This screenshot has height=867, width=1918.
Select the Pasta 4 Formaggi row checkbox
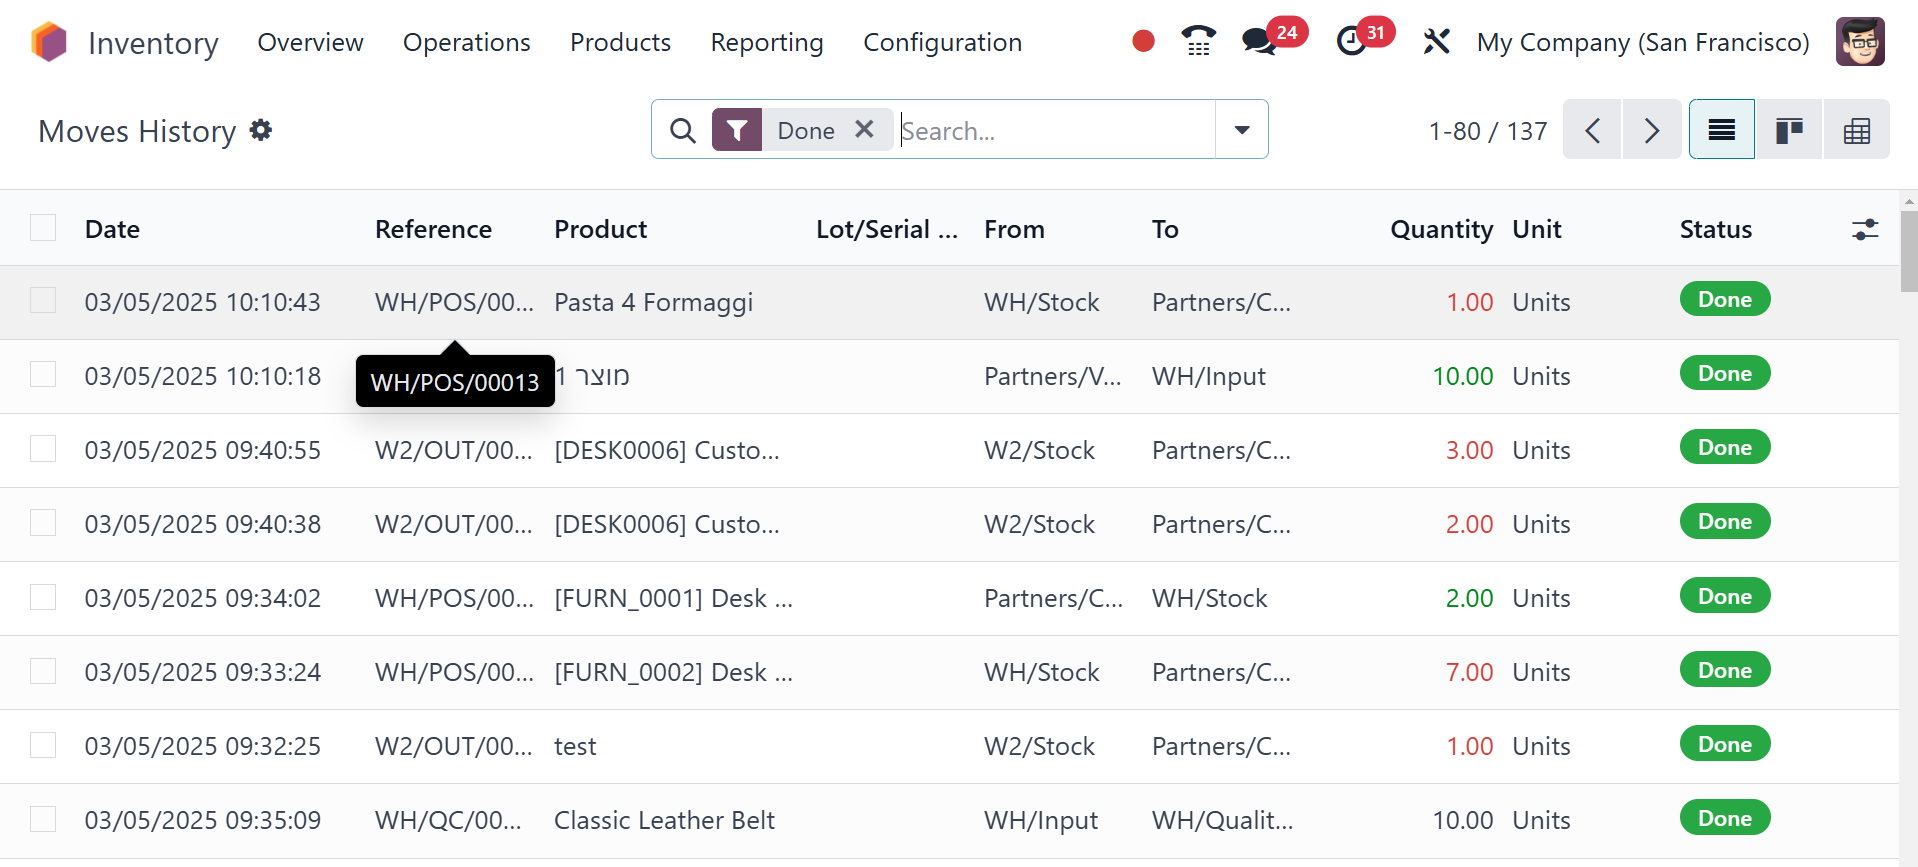(43, 300)
